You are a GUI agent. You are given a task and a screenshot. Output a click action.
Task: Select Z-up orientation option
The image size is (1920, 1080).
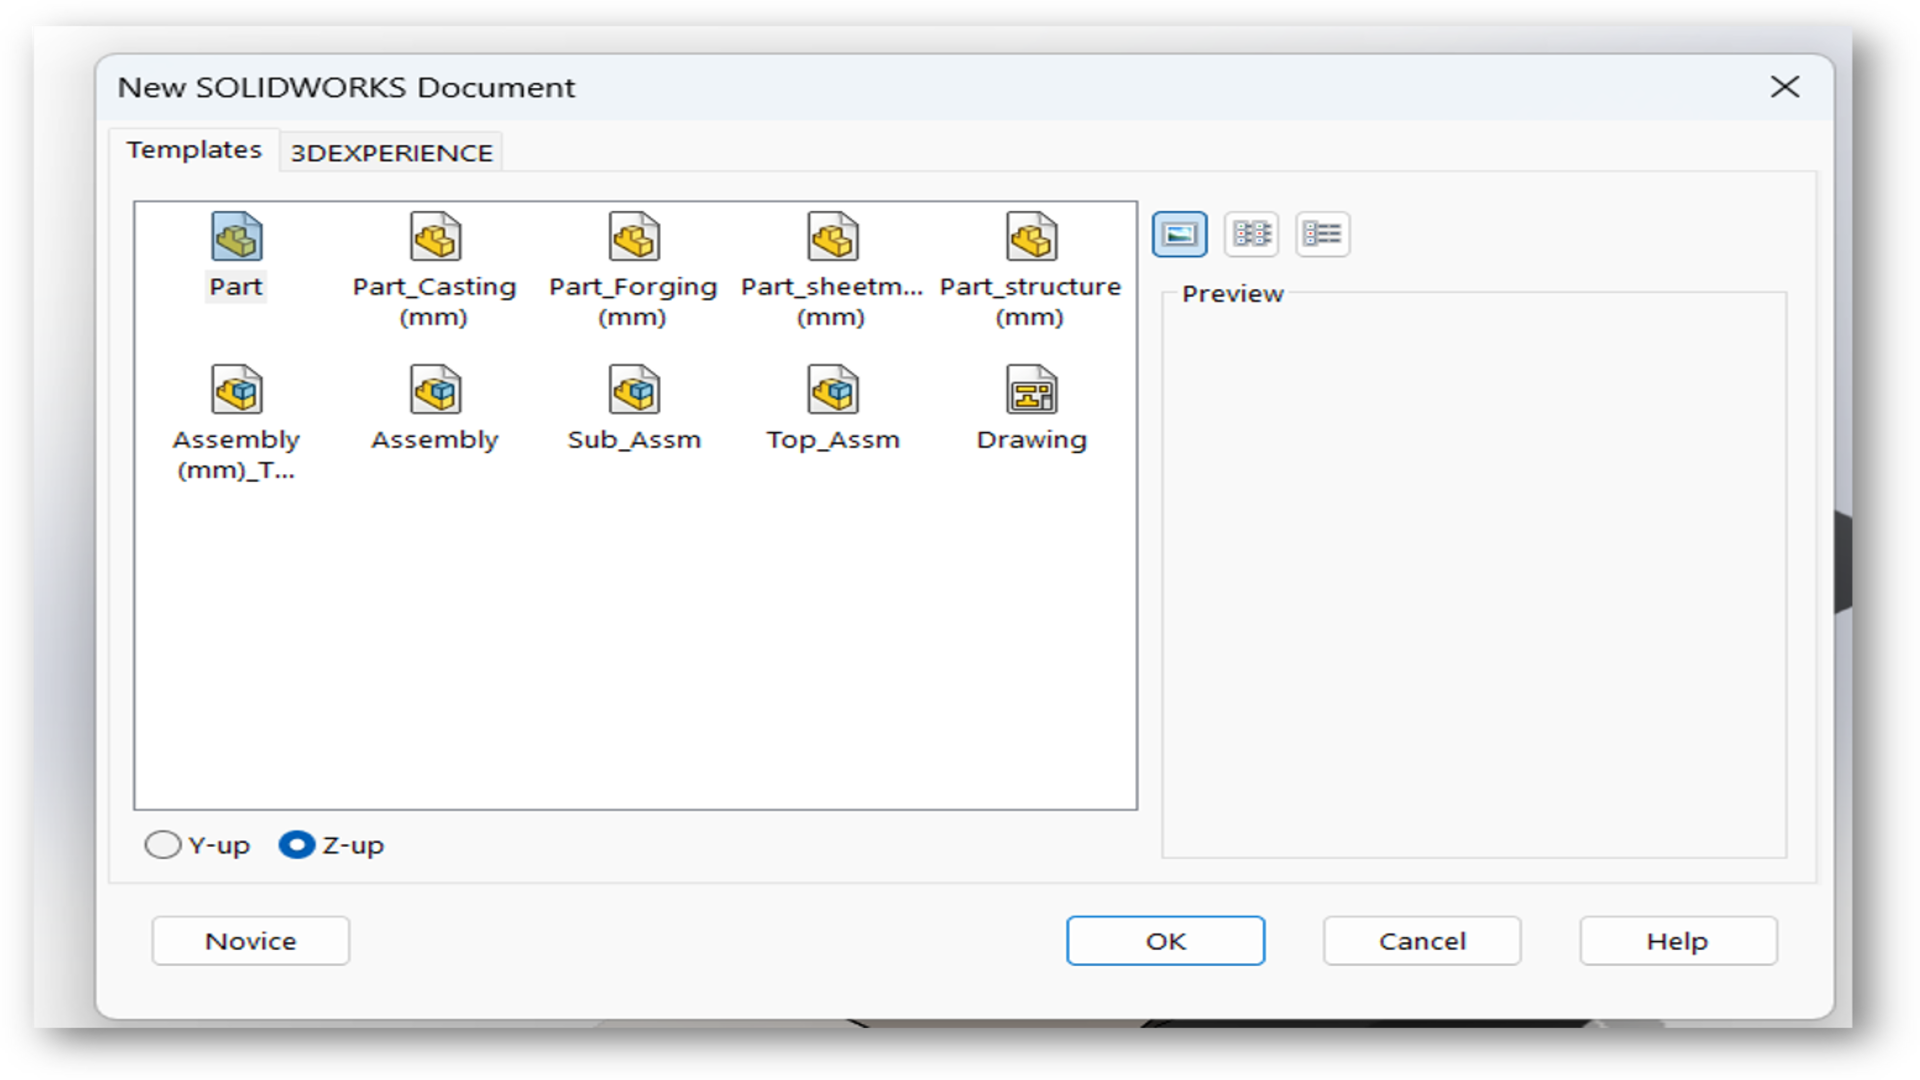[297, 844]
